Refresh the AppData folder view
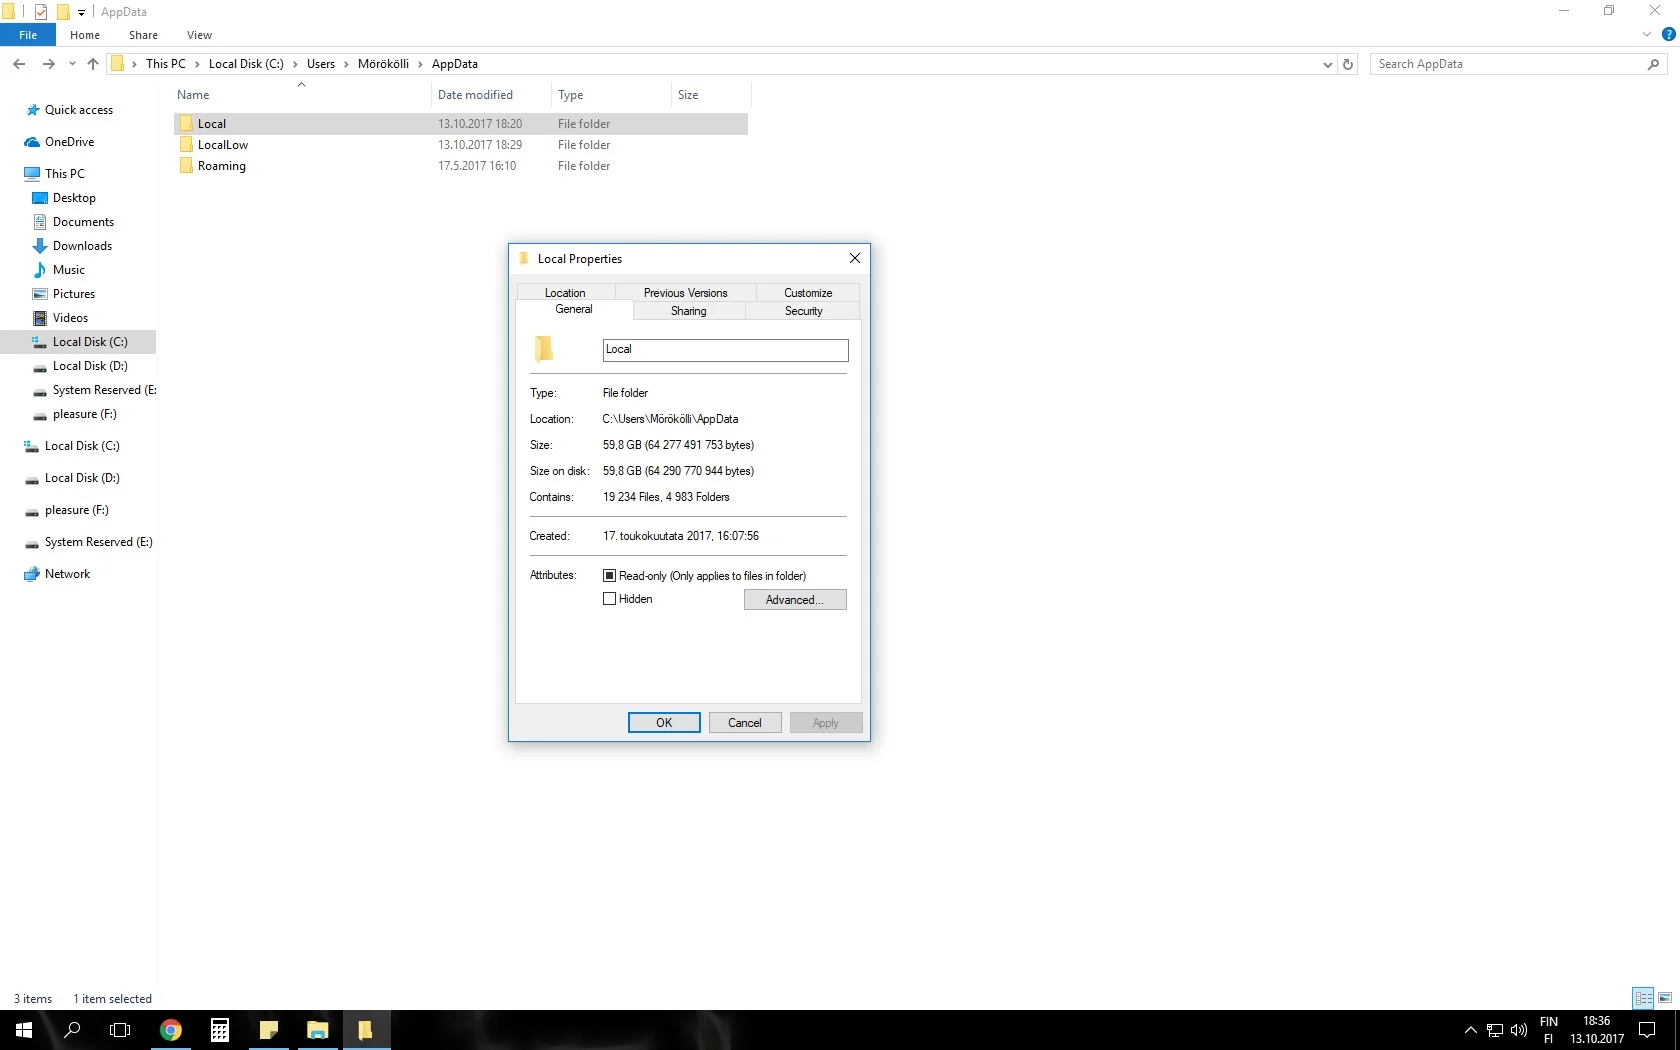This screenshot has height=1050, width=1680. click(x=1348, y=64)
